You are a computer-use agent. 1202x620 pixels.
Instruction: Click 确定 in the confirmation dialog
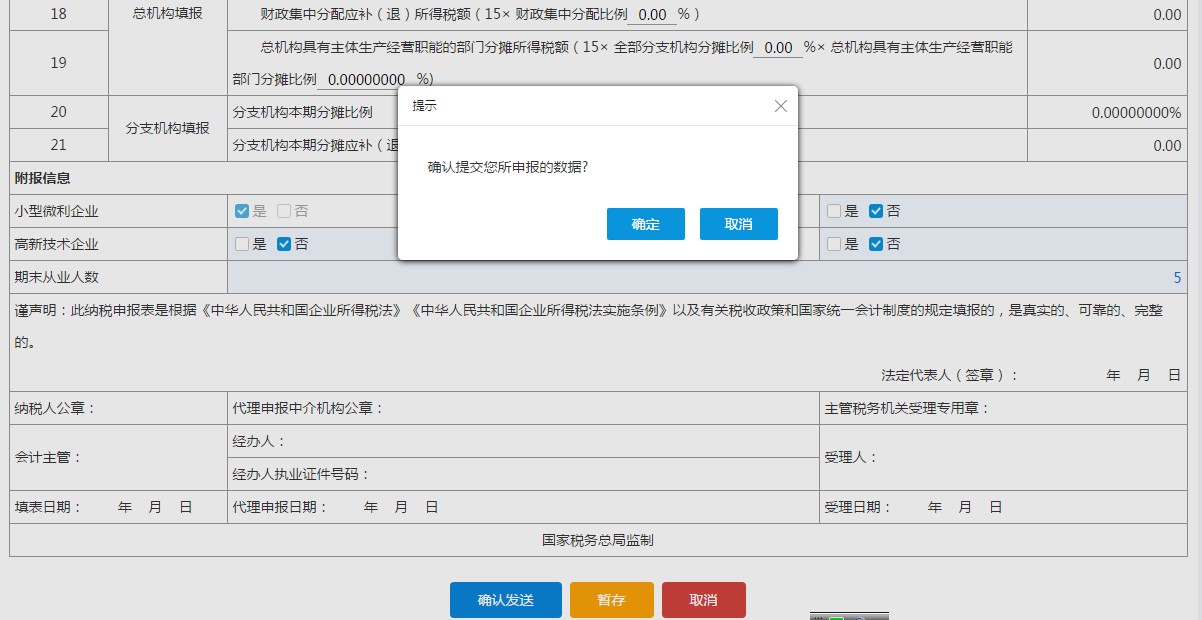click(645, 224)
